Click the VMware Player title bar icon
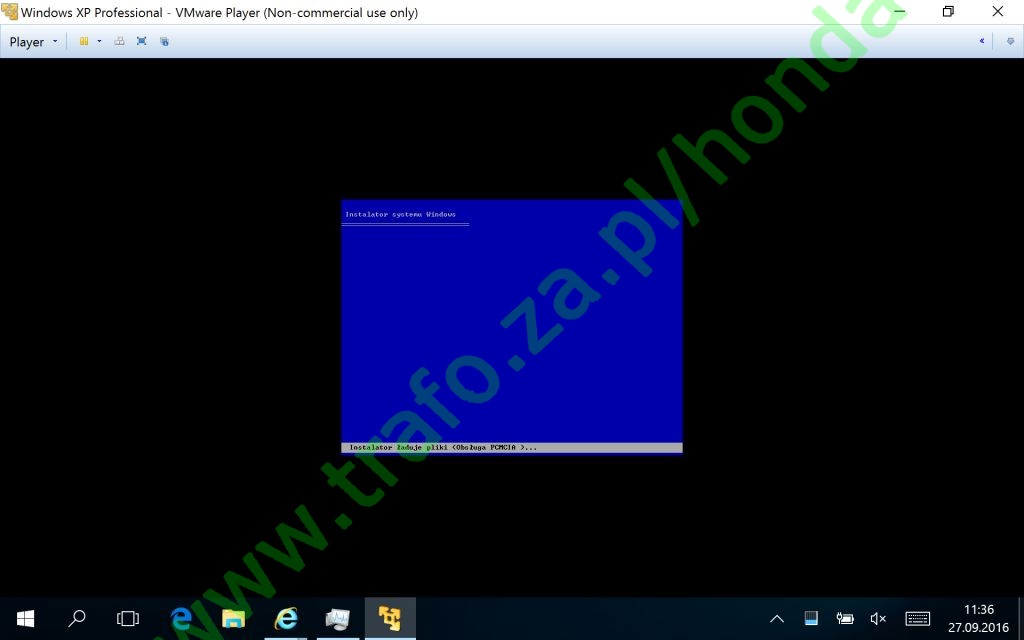The height and width of the screenshot is (640, 1024). (10, 12)
